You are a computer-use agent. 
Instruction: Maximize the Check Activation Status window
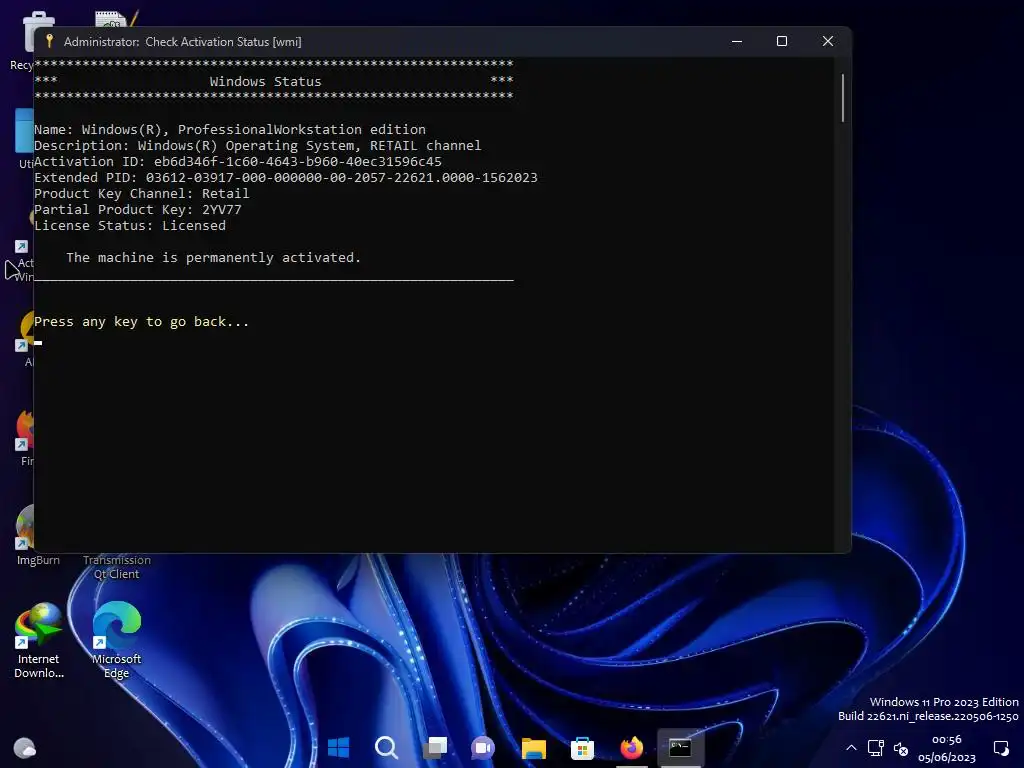pyautogui.click(x=782, y=41)
